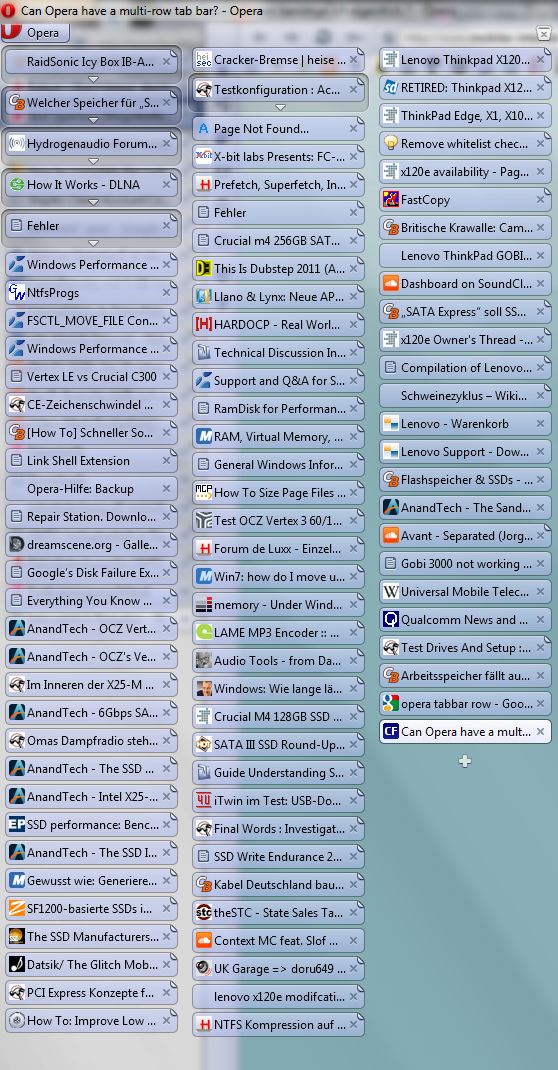Open a new tab with the plus button
The image size is (558, 1070).
(x=465, y=761)
